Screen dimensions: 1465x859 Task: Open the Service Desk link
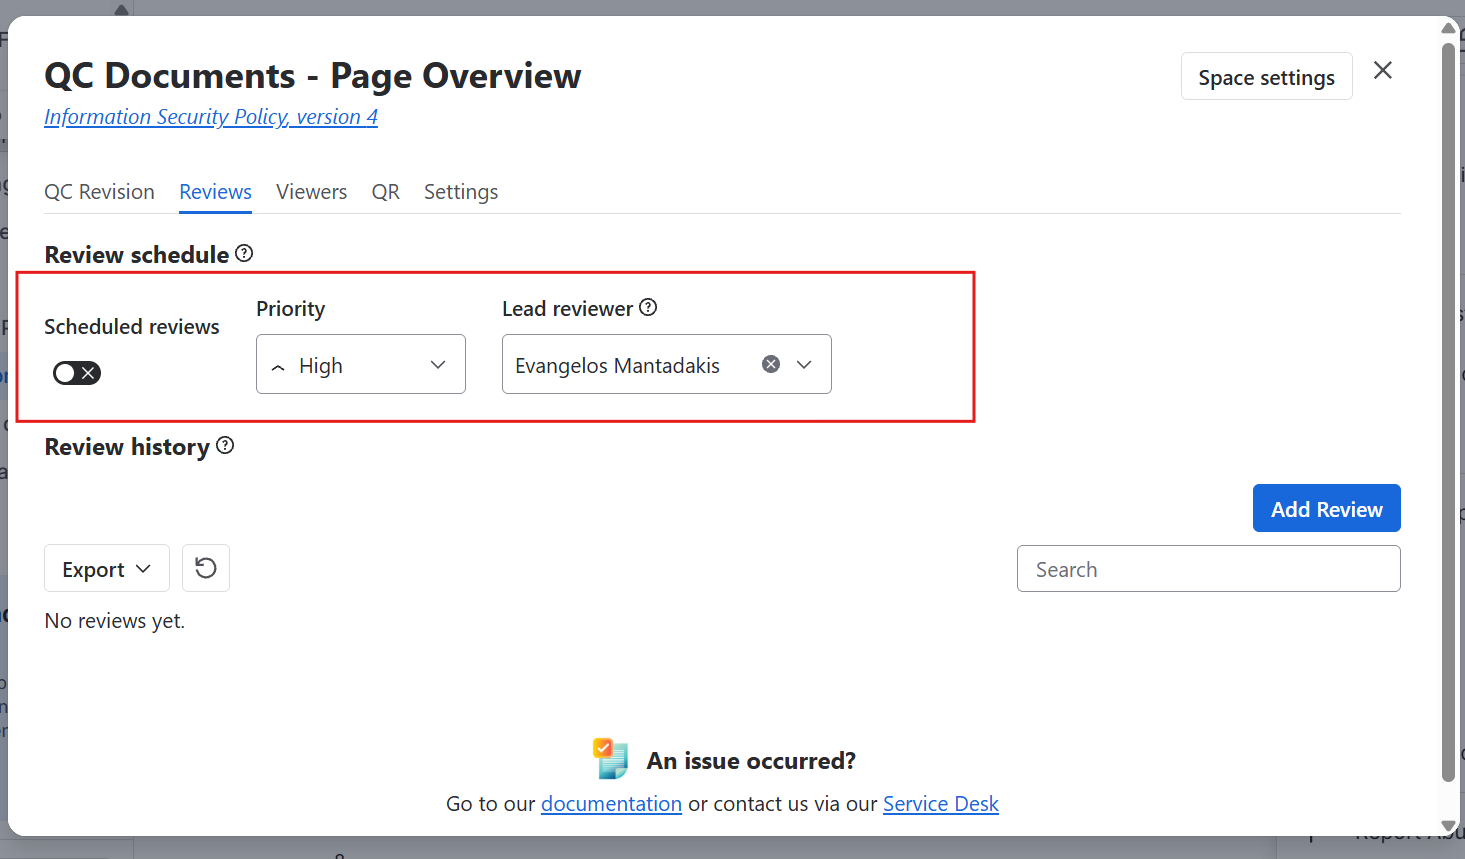[x=941, y=804]
